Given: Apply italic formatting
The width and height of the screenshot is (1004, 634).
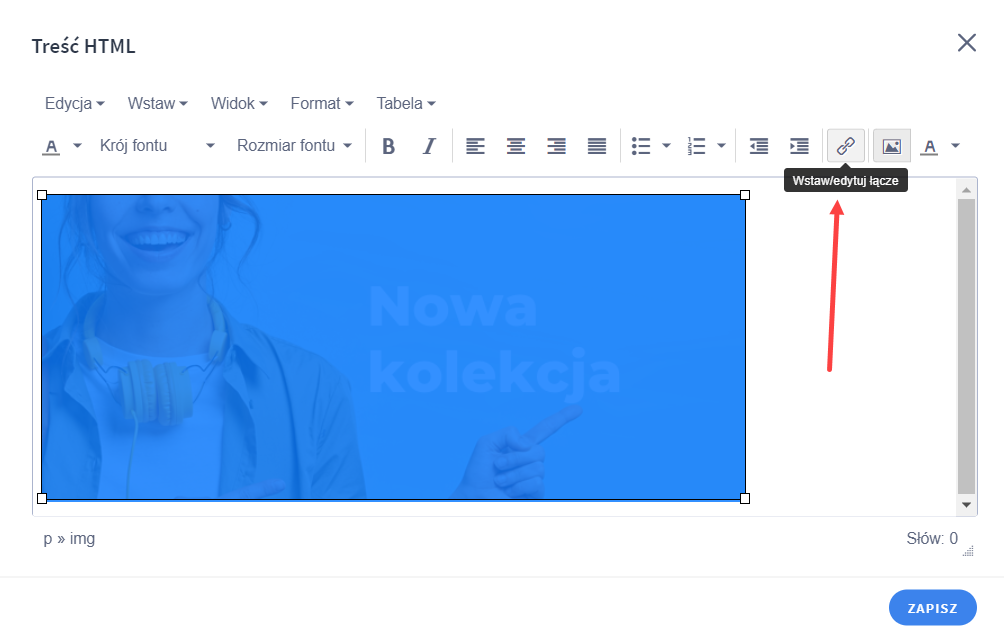Looking at the screenshot, I should (428, 145).
